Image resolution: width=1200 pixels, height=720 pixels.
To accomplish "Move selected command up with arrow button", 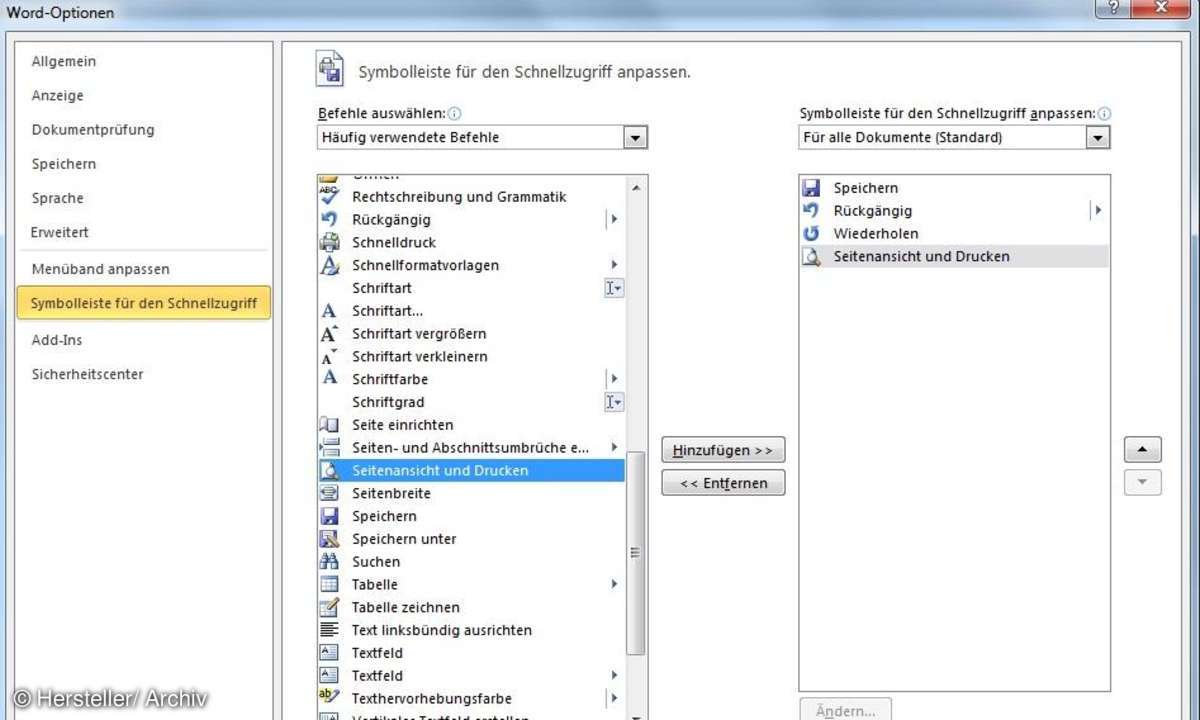I will pos(1143,449).
